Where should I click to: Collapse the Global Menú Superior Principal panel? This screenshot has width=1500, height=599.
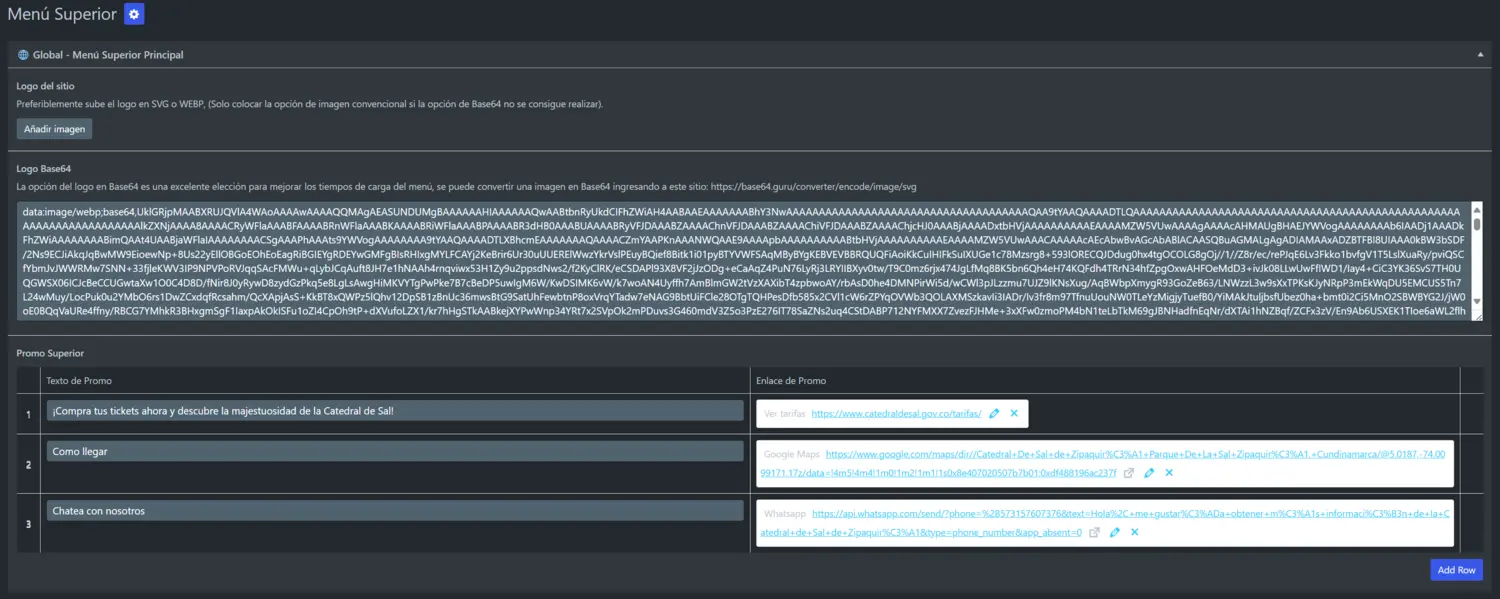[1480, 55]
